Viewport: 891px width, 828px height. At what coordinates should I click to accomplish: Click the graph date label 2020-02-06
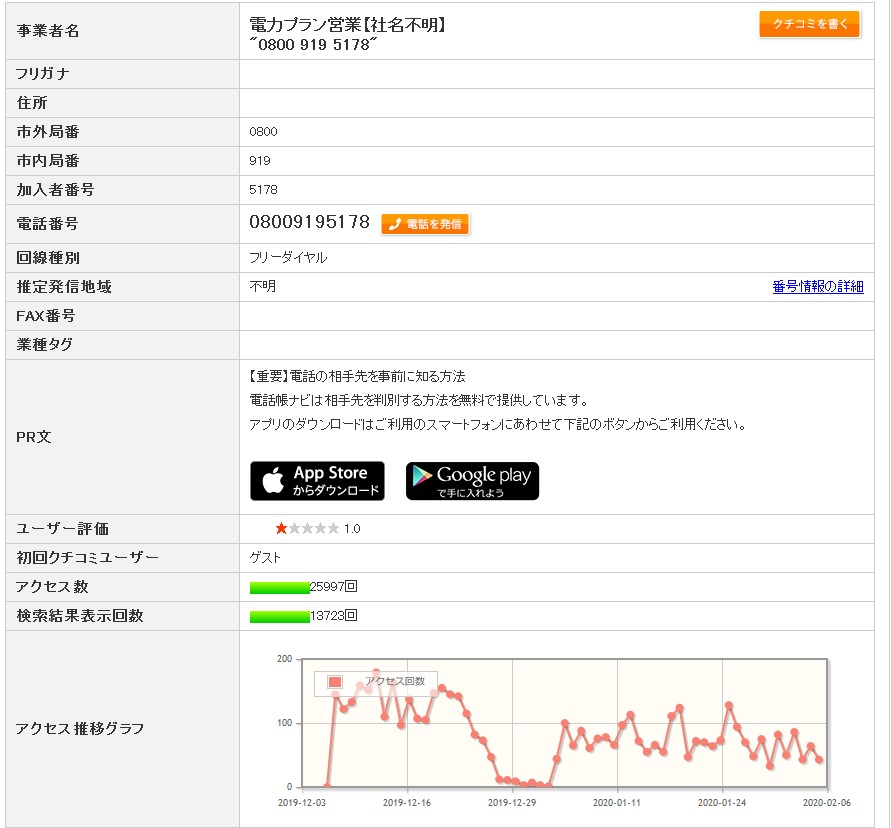[827, 802]
